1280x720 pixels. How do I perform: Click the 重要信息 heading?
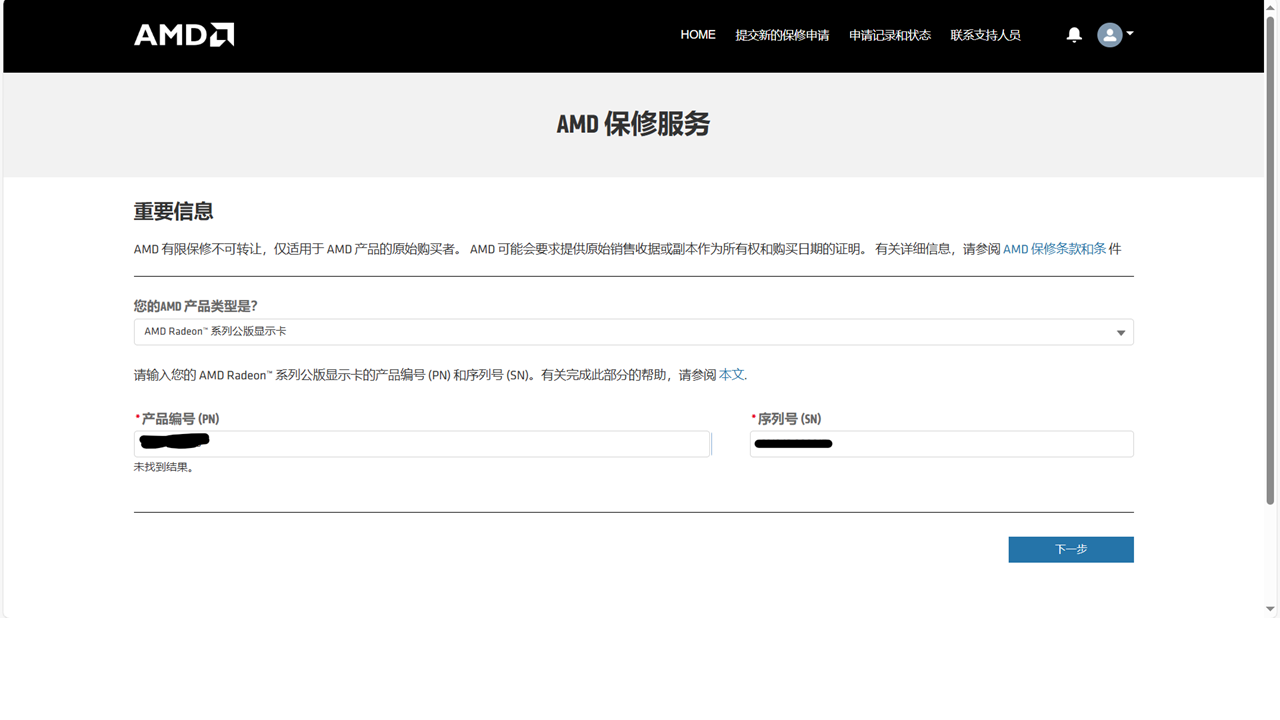click(174, 211)
